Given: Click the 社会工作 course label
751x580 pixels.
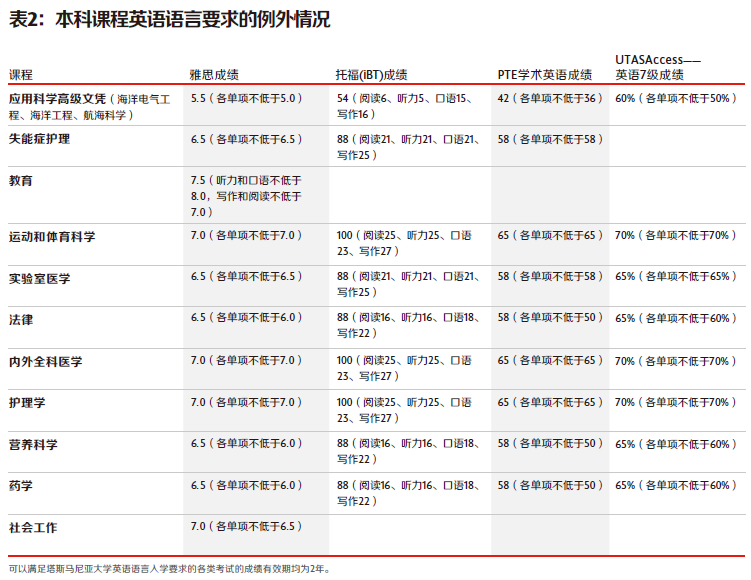Looking at the screenshot, I should pos(33,528).
